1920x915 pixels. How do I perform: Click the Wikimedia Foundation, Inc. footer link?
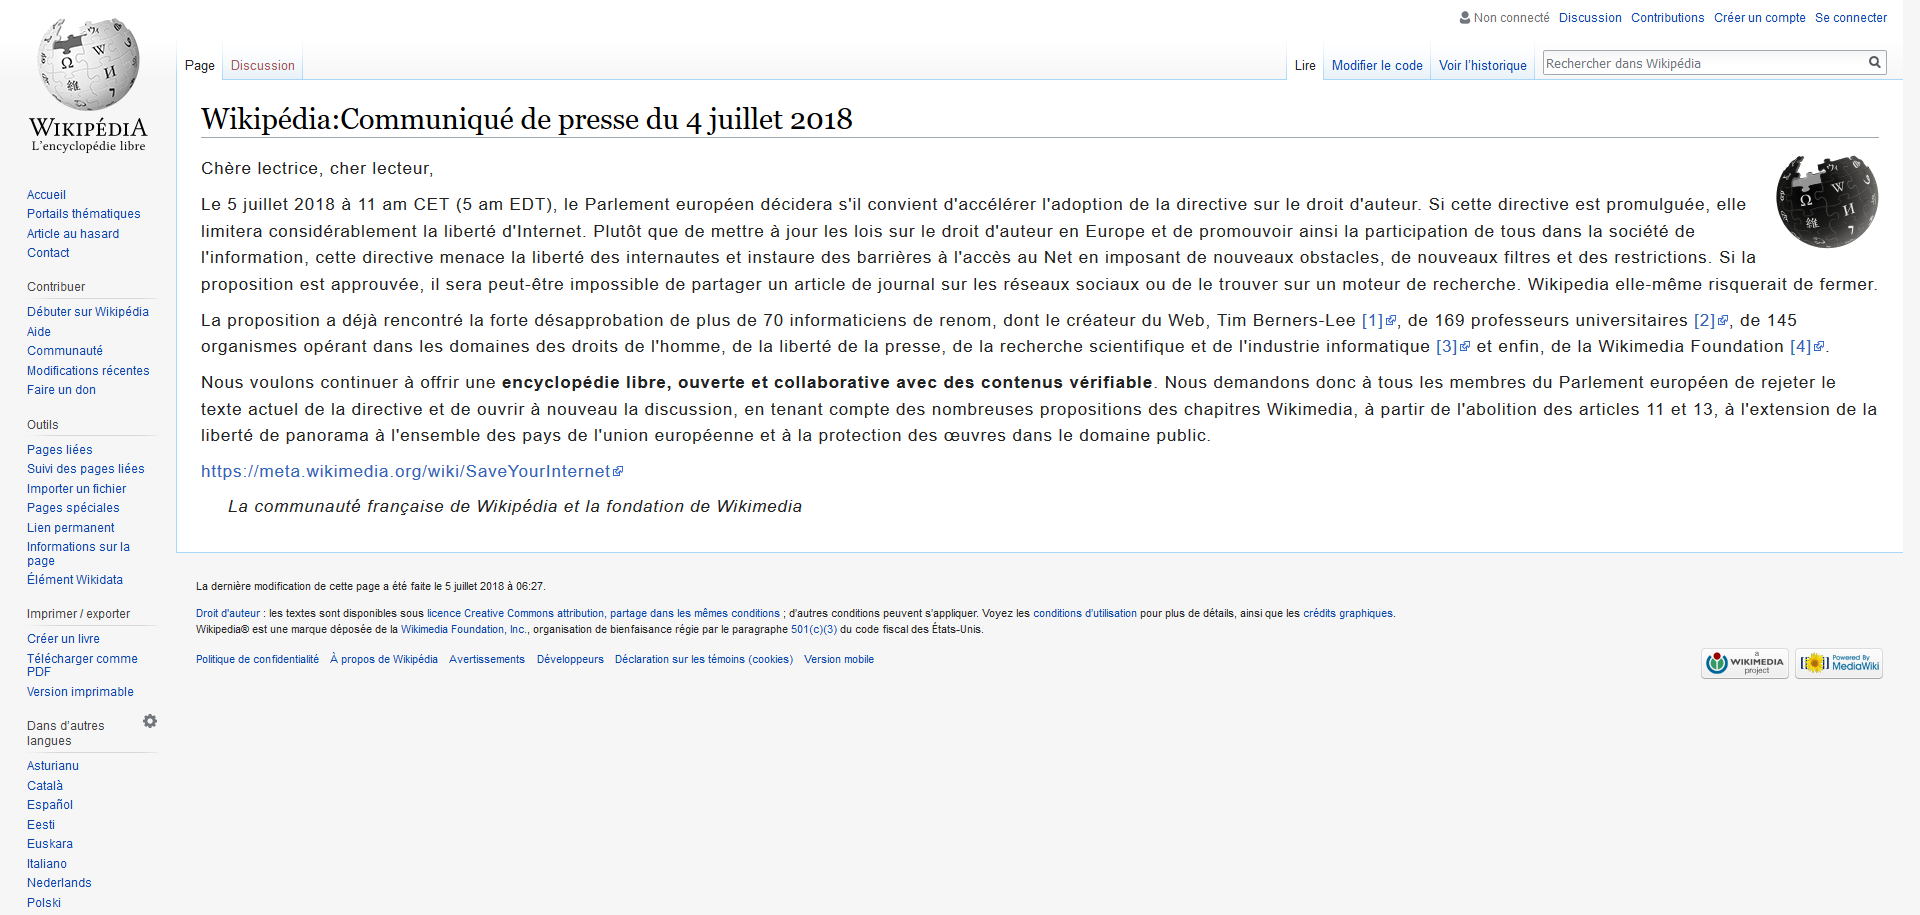pyautogui.click(x=464, y=630)
